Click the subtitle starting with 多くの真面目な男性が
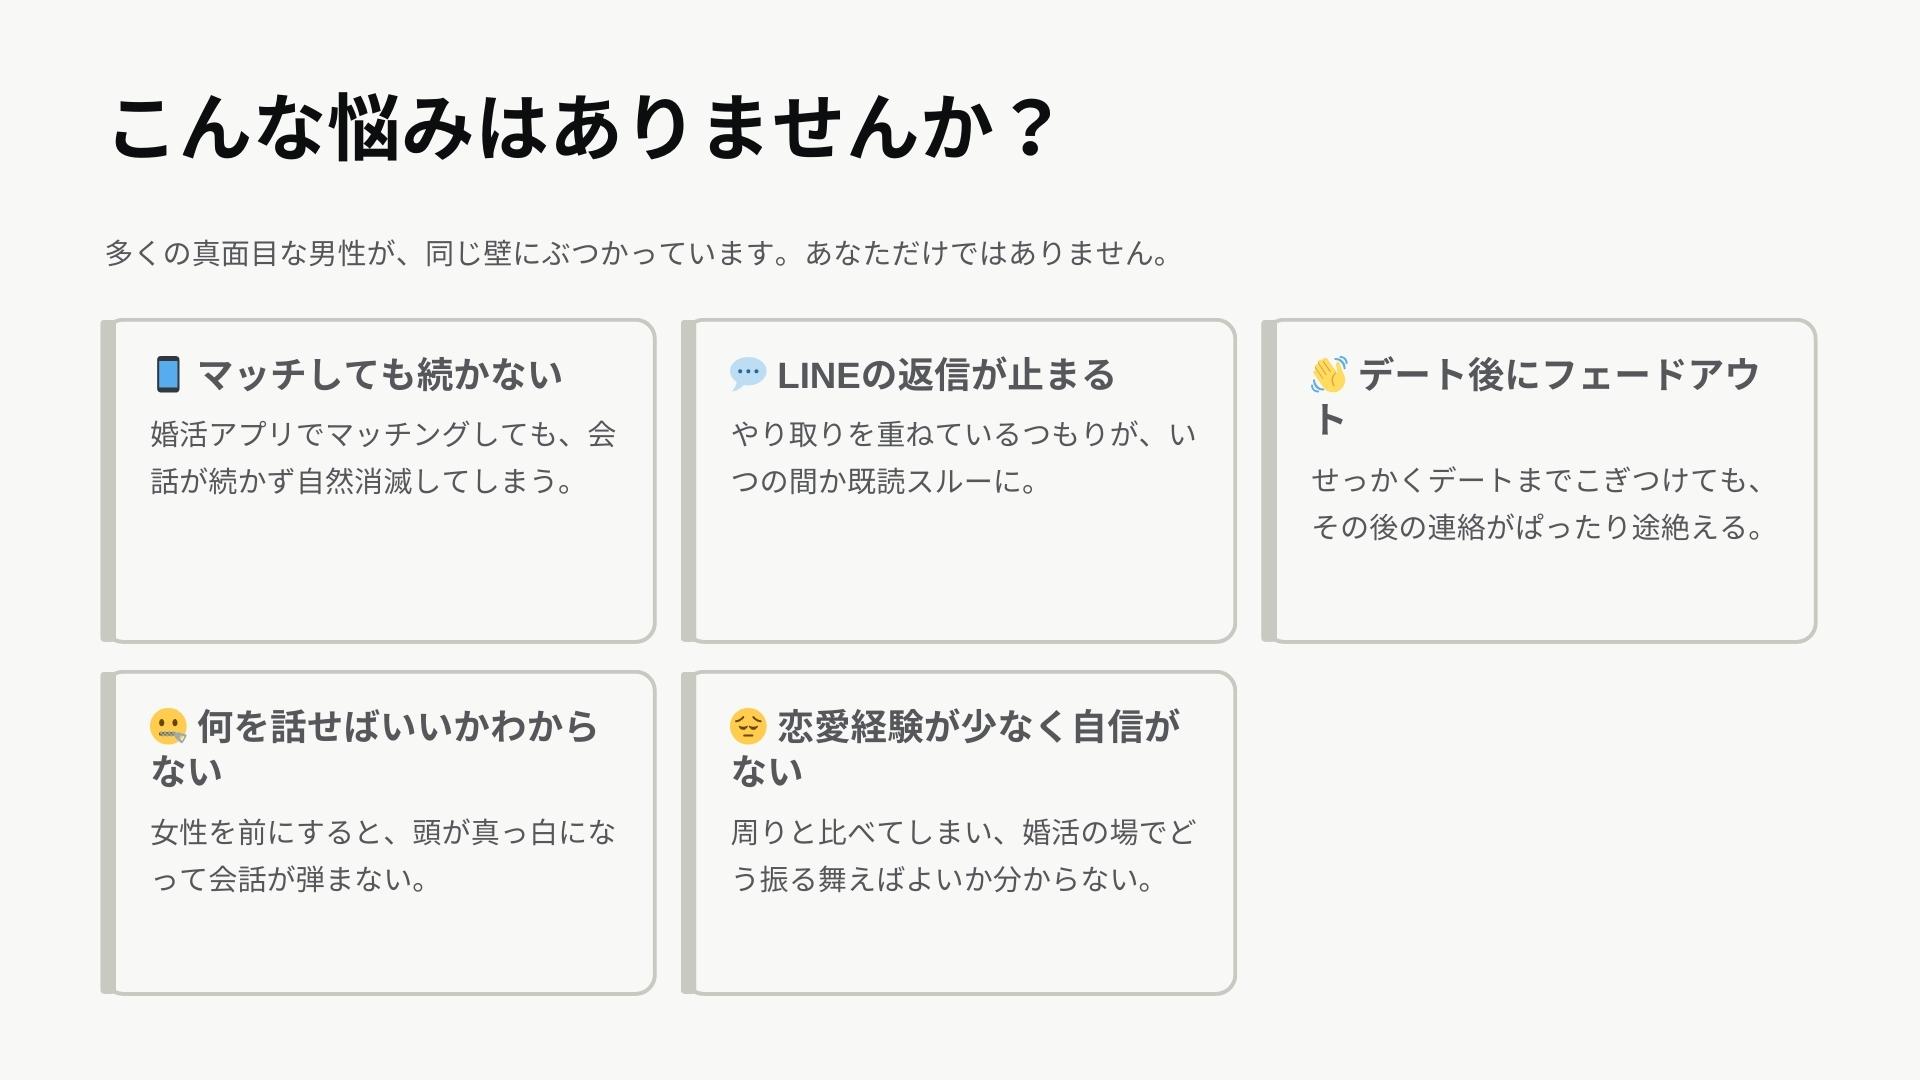Image resolution: width=1920 pixels, height=1080 pixels. 637,254
